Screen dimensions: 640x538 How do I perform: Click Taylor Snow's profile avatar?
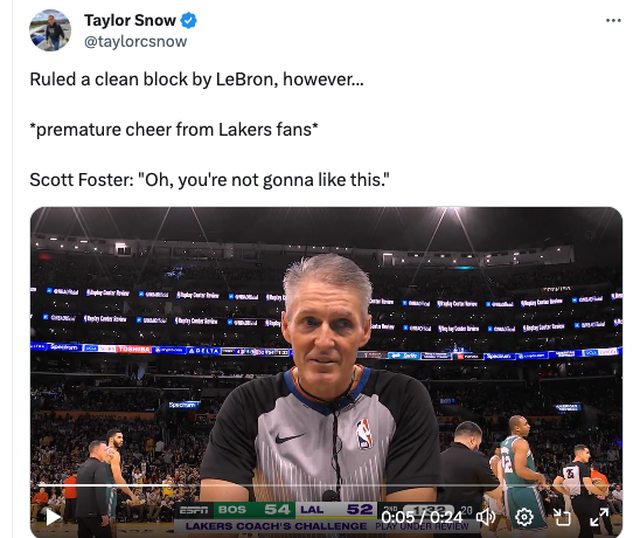tap(50, 30)
